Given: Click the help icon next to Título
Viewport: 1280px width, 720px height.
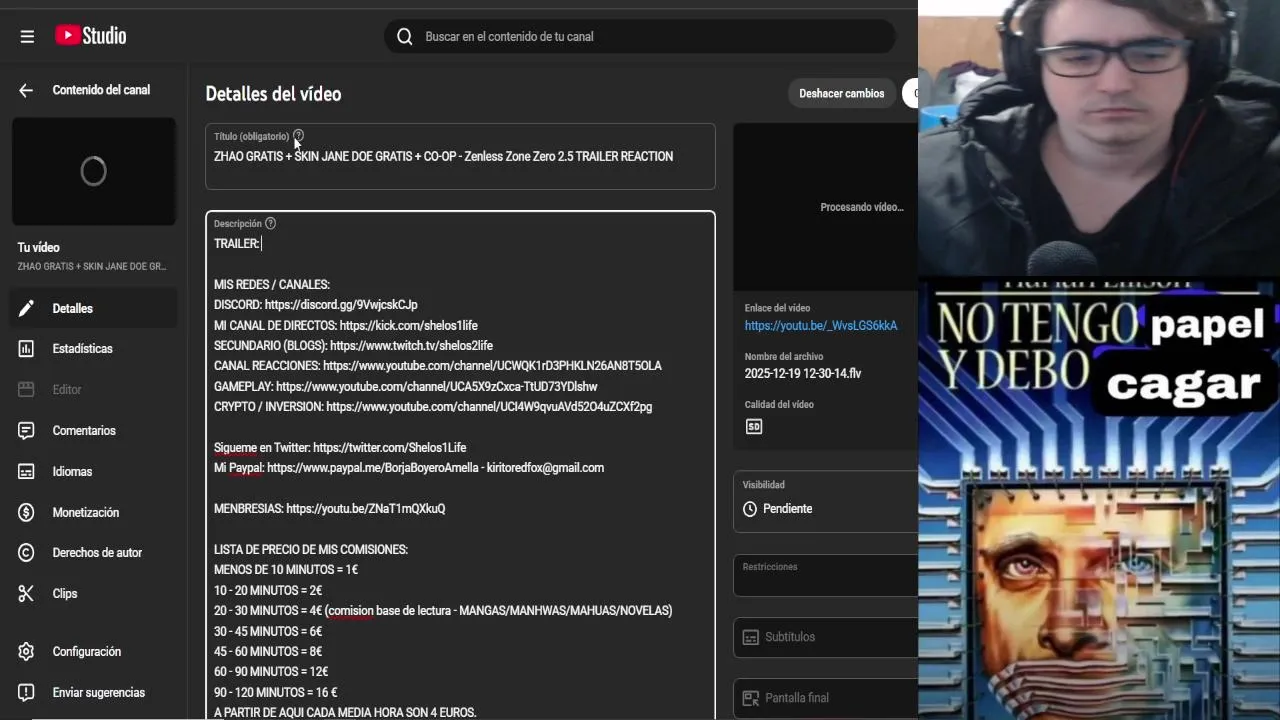Looking at the screenshot, I should point(298,136).
